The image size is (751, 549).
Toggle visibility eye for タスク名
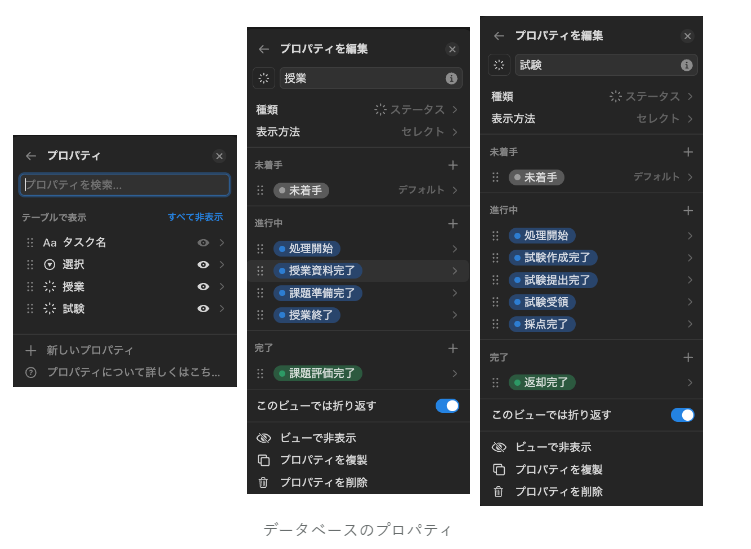coord(203,243)
